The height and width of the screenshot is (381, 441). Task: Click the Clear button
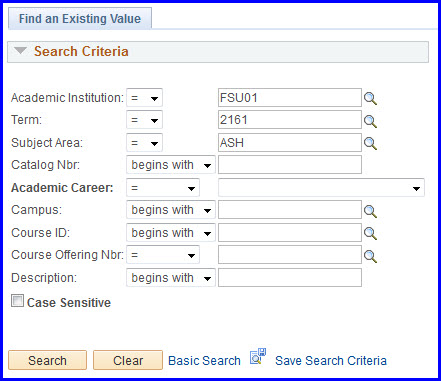click(128, 360)
